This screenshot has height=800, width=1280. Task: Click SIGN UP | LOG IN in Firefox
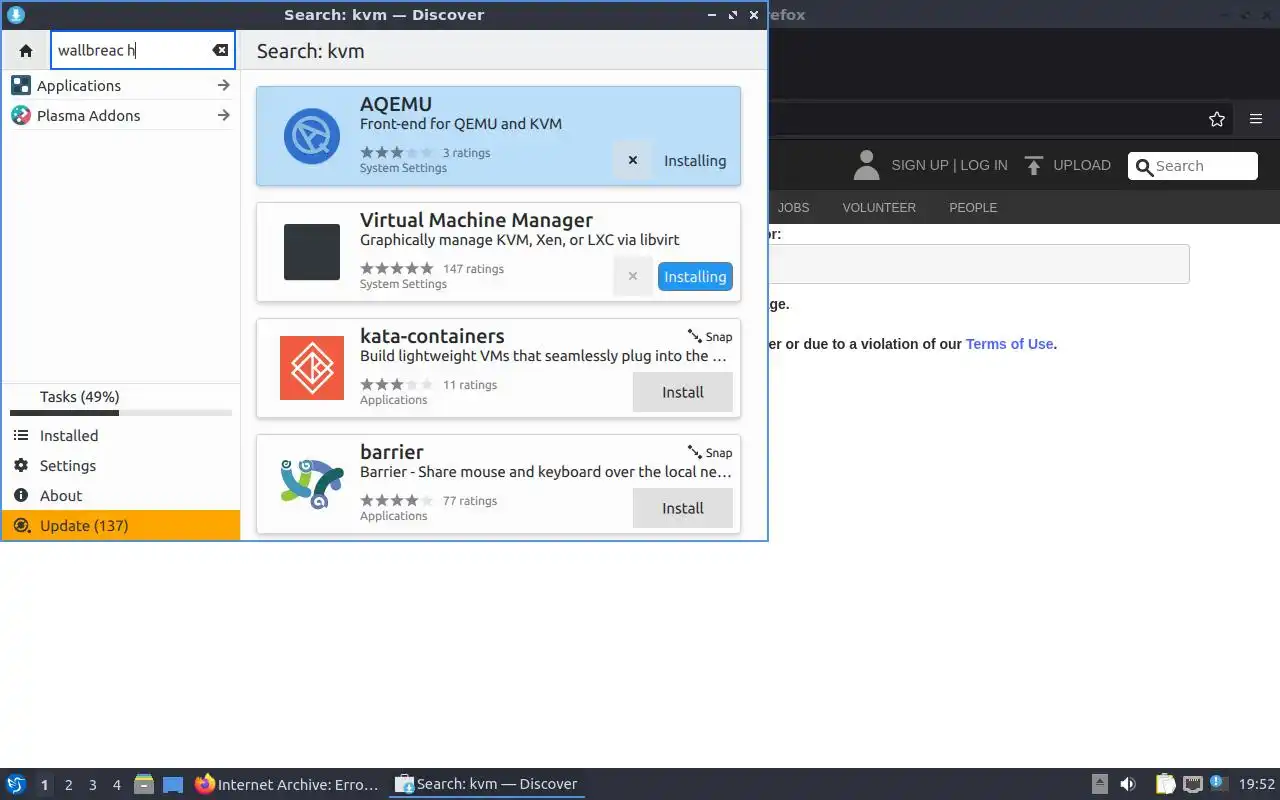(x=949, y=165)
